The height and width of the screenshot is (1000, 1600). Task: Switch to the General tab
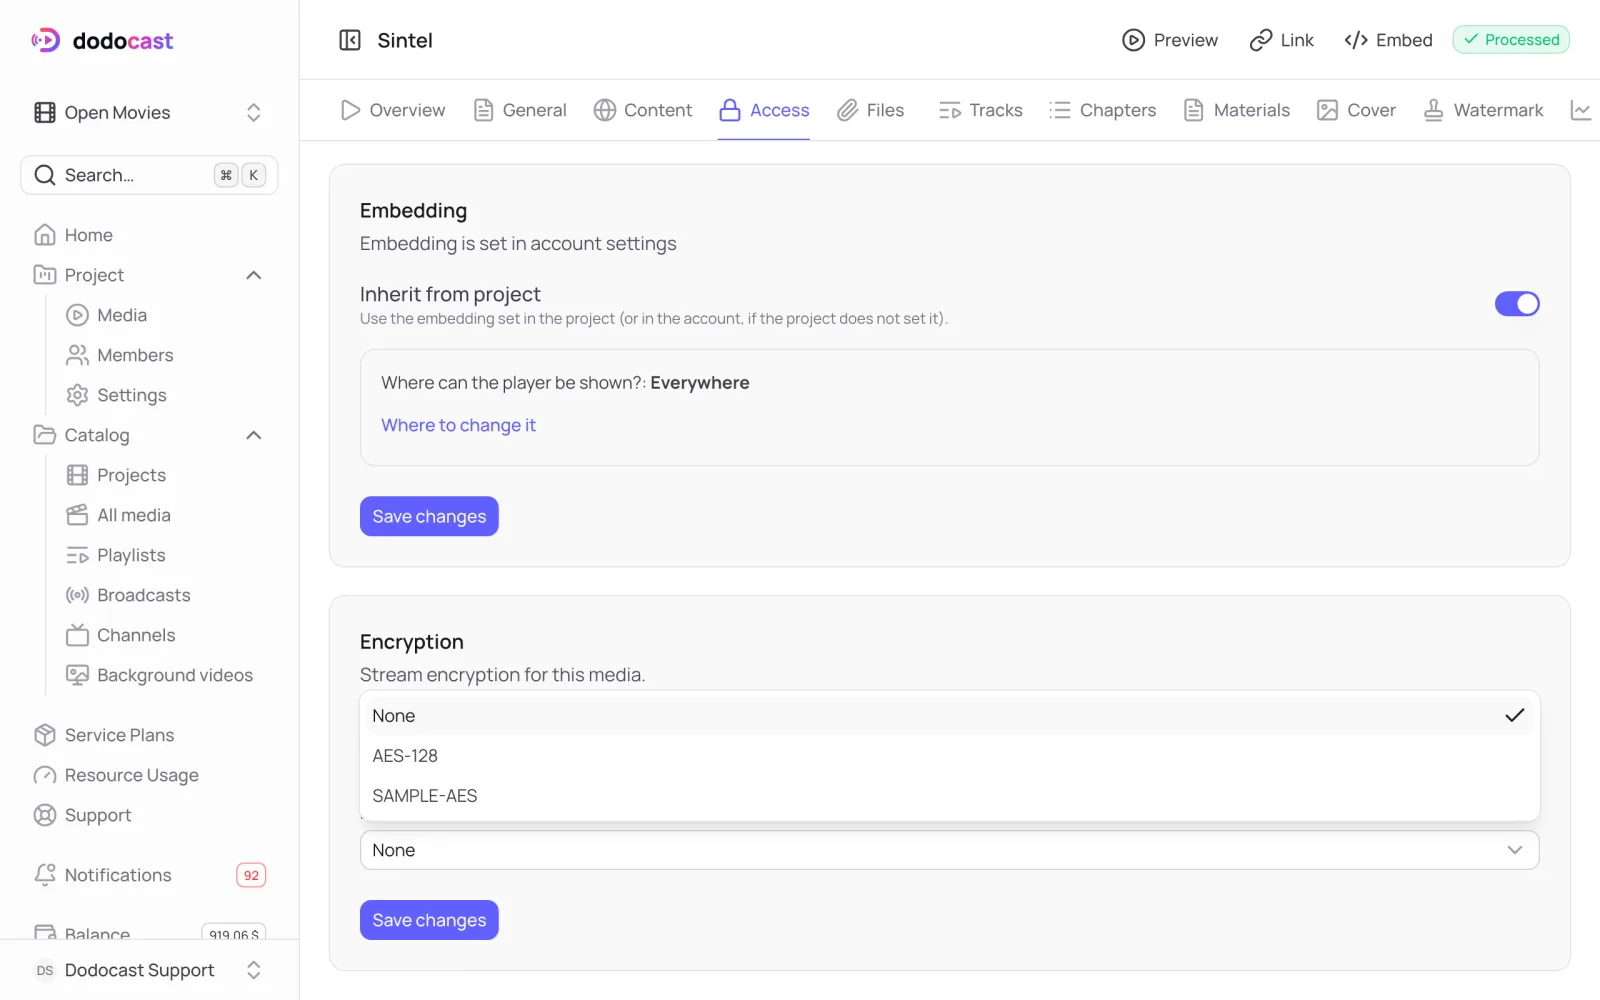520,110
